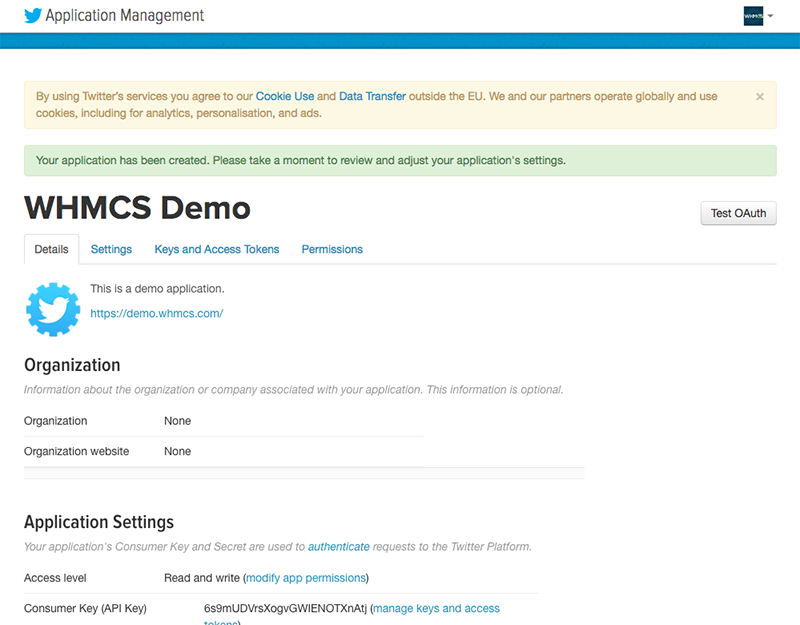Screen dimensions: 800x625
Task: Click the Read and write access value
Action: pyautogui.click(x=202, y=578)
